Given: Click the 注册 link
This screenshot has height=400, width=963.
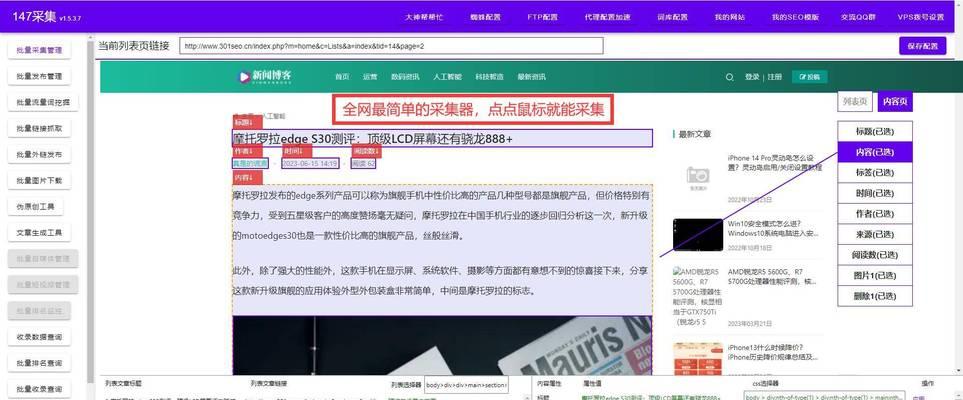Looking at the screenshot, I should (774, 77).
